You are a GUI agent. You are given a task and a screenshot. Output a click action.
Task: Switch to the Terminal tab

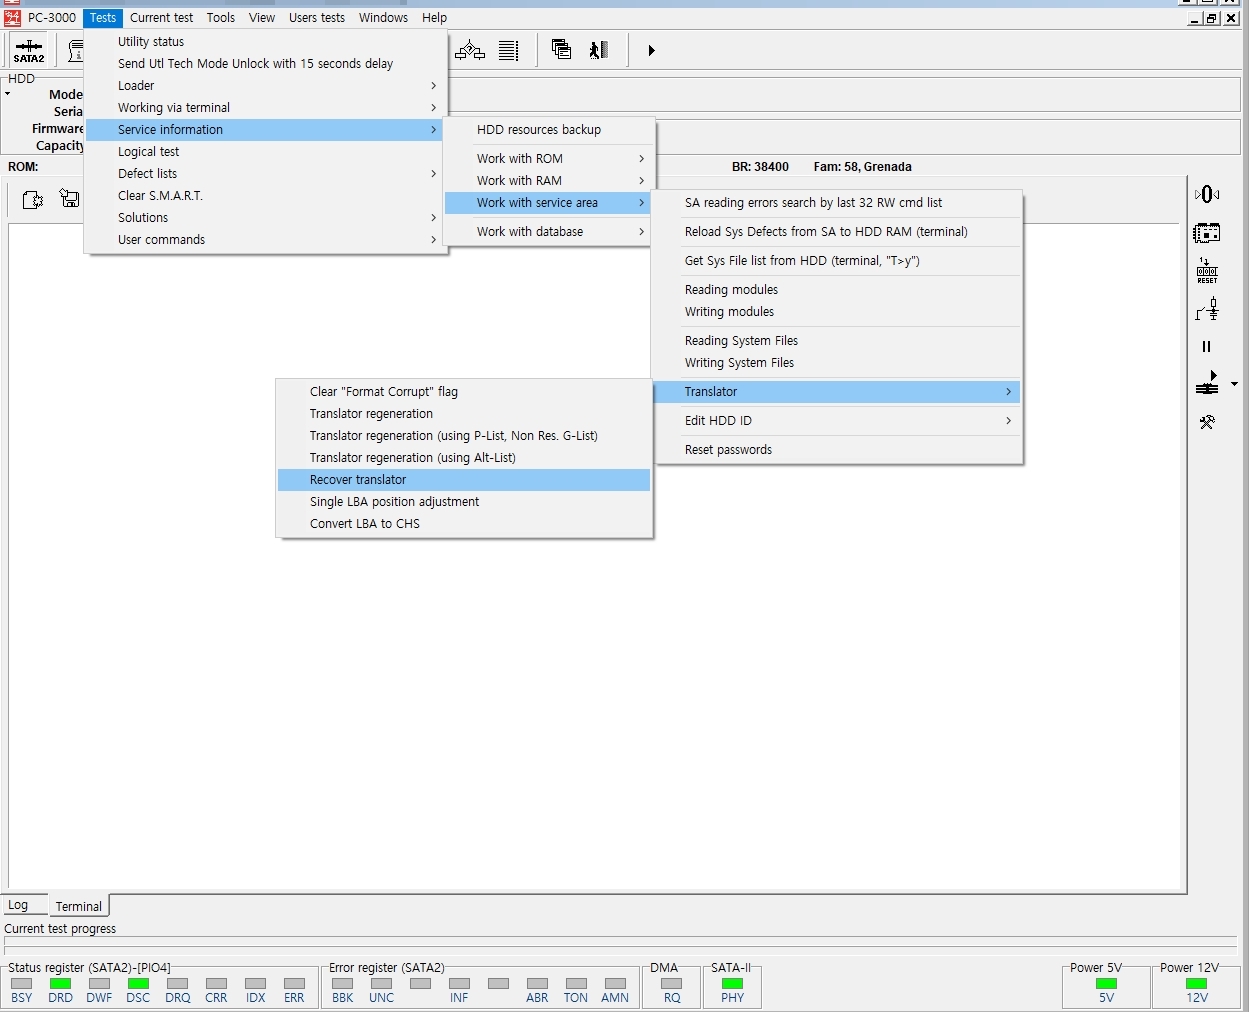point(79,906)
